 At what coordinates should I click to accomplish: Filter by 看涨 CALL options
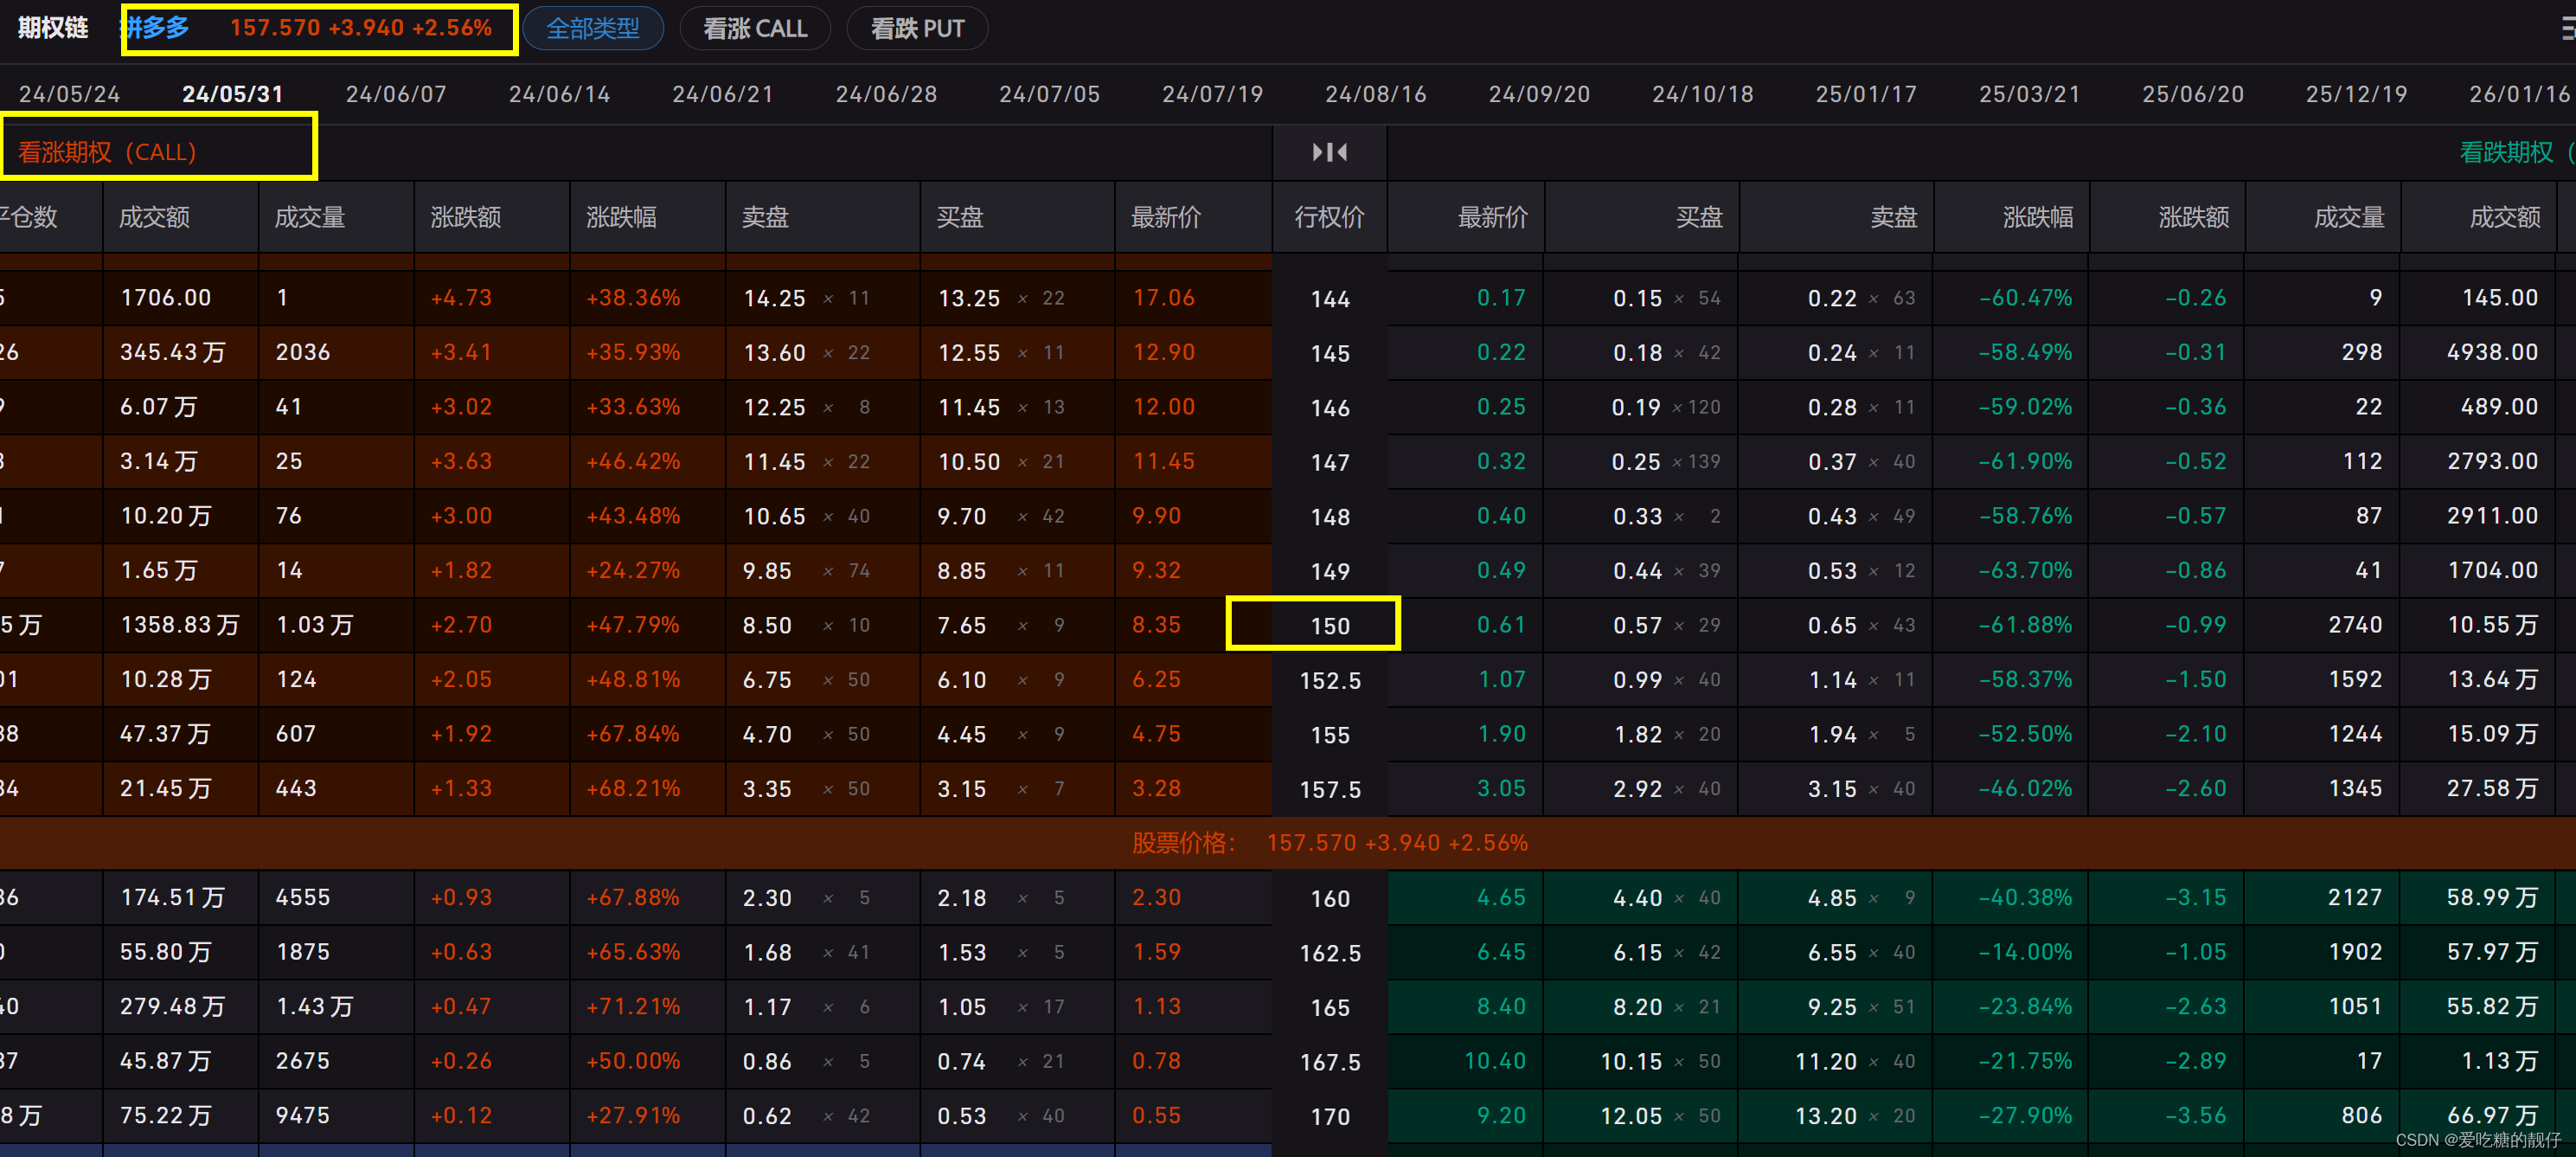755,28
